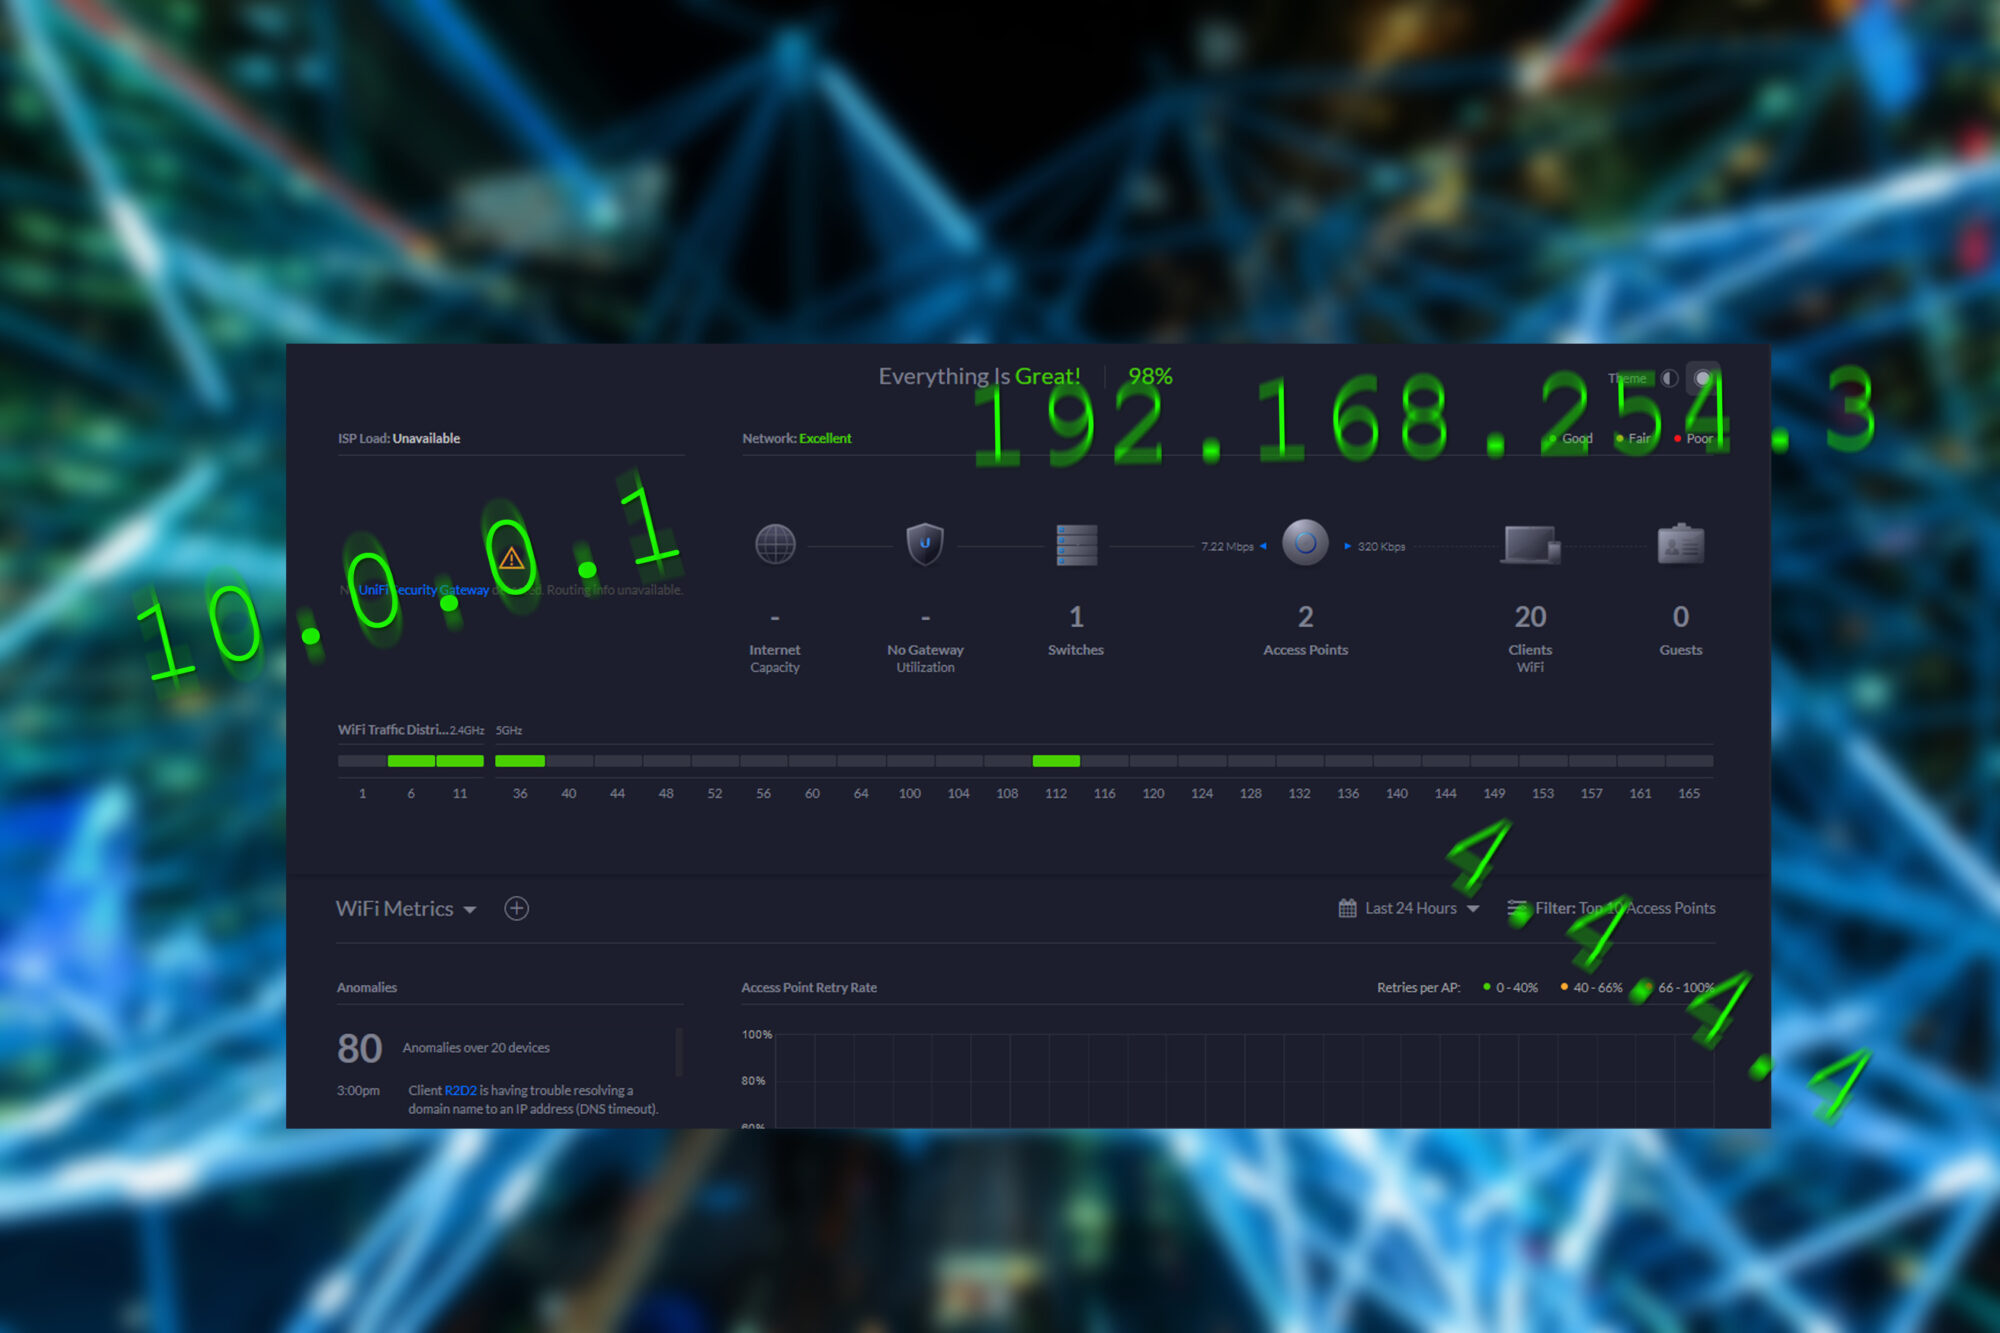Click the 0 Guests count
2000x1333 pixels.
click(1681, 616)
